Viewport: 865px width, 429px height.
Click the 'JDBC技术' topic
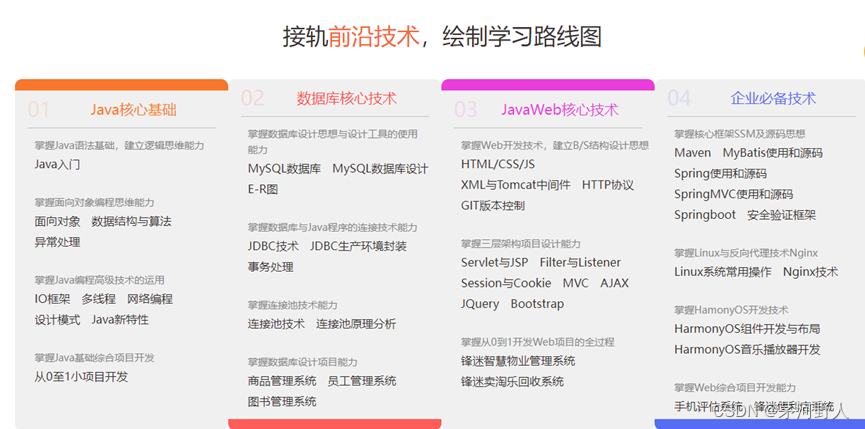click(273, 246)
